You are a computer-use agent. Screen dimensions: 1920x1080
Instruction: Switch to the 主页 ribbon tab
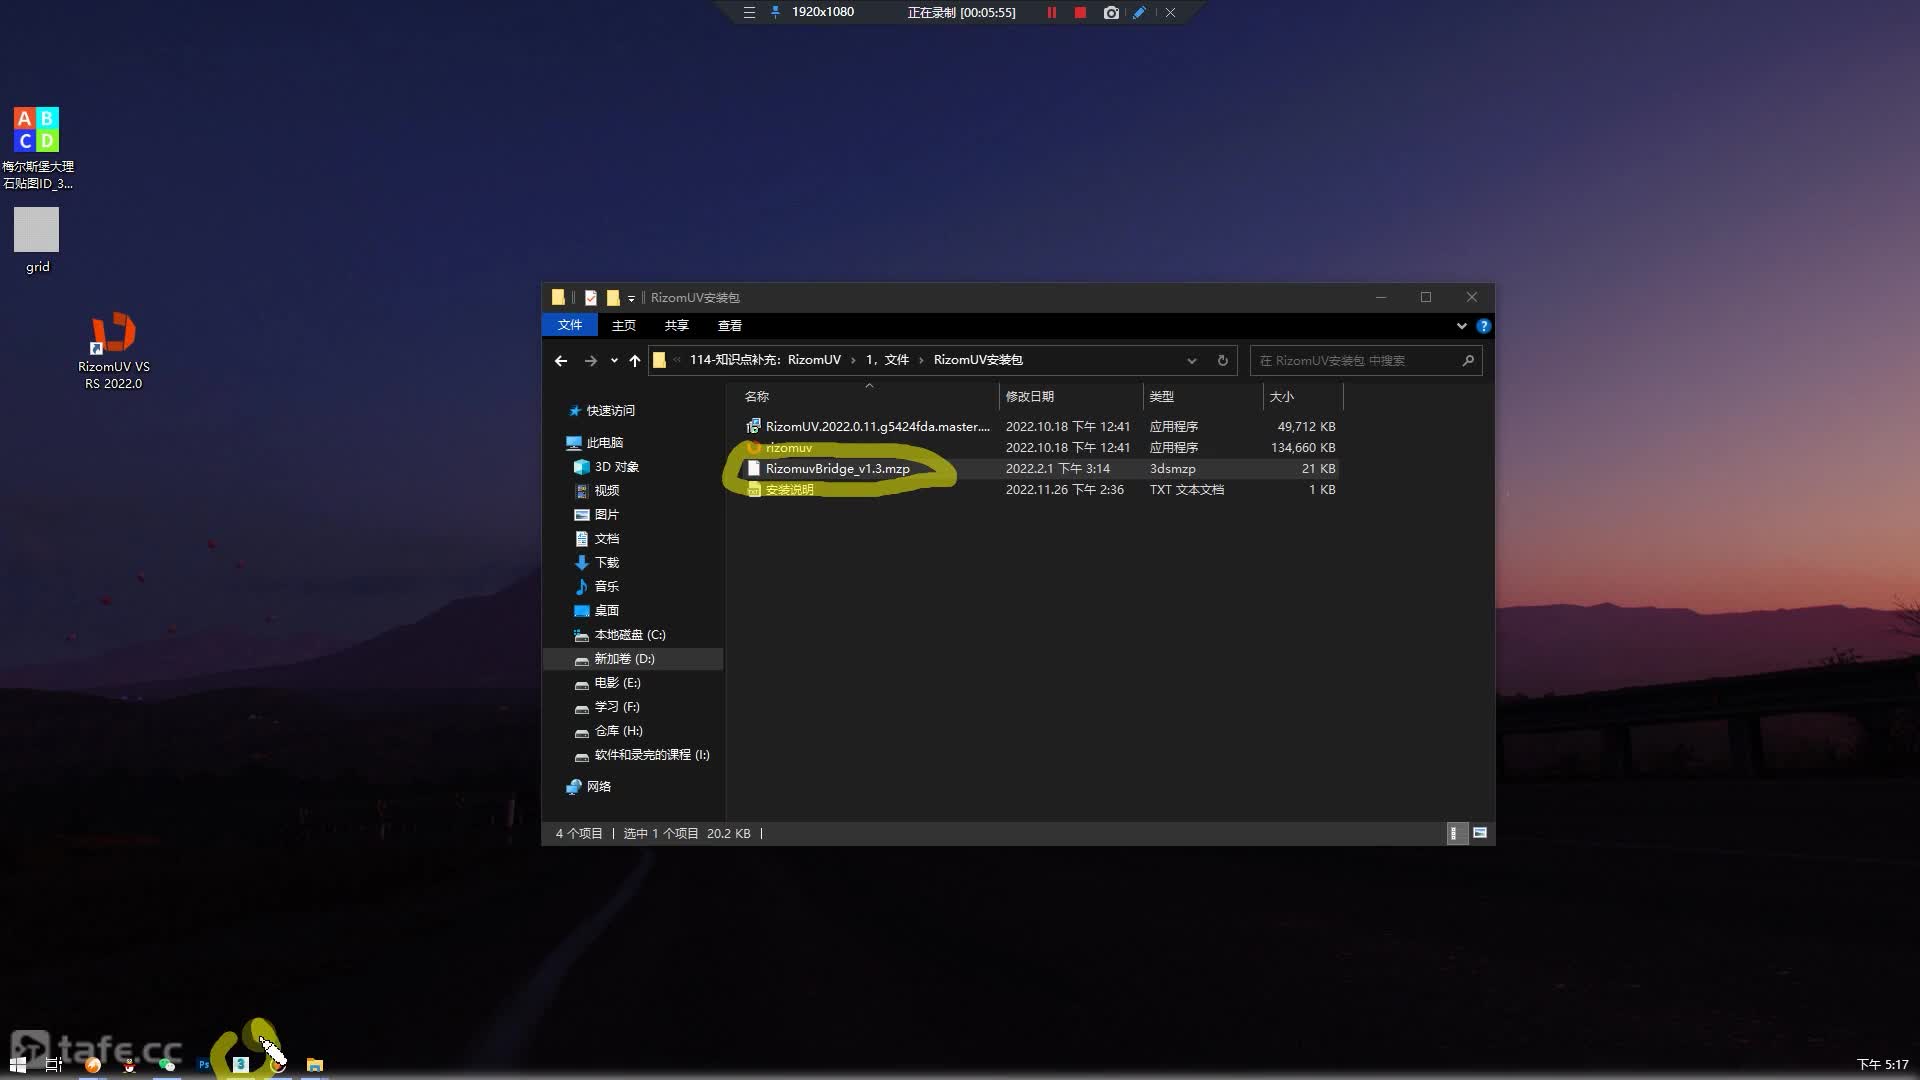click(624, 325)
